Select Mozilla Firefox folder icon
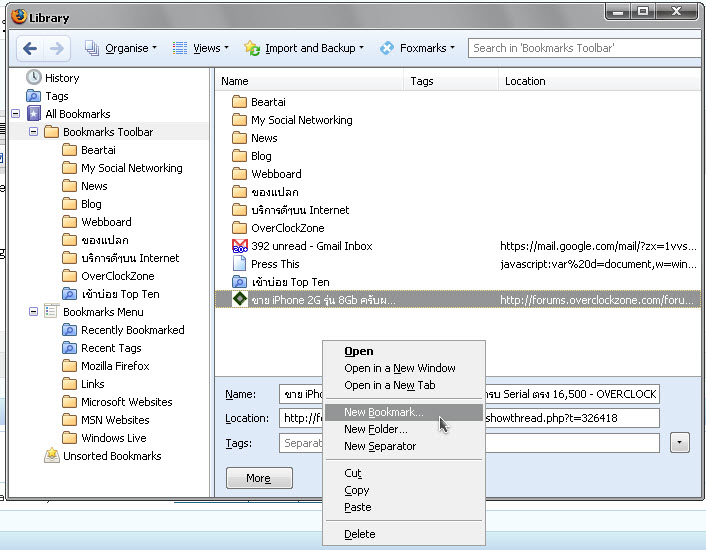Viewport: 706px width, 550px height. 69,366
